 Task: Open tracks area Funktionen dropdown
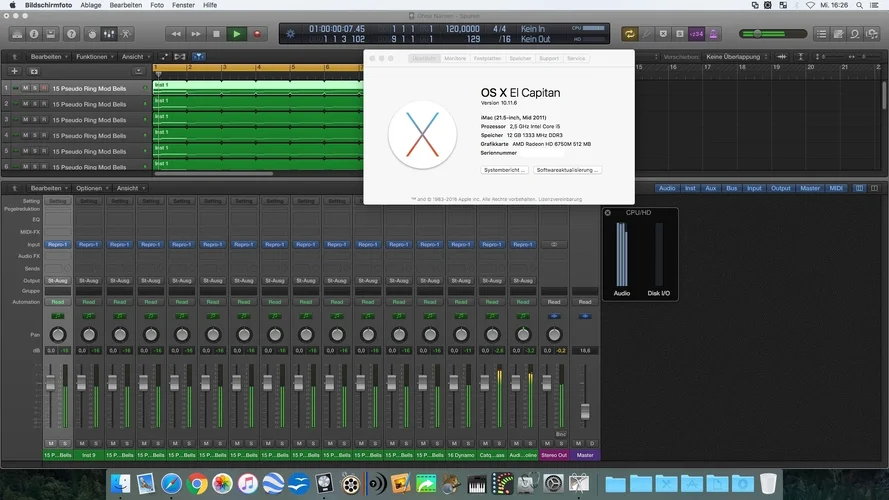click(93, 57)
